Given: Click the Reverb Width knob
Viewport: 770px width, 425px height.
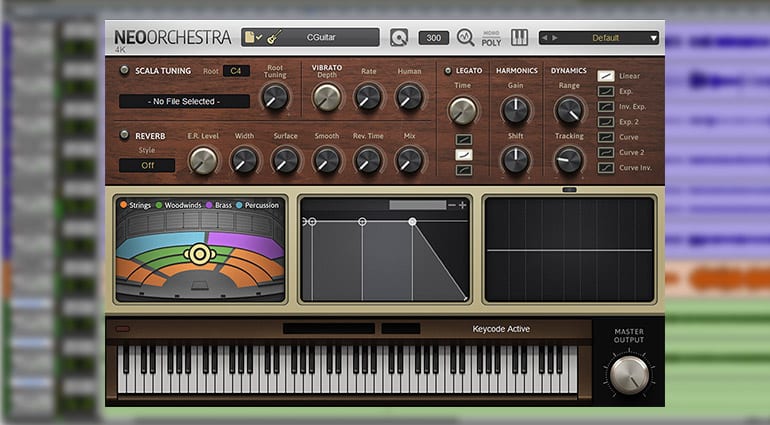Looking at the screenshot, I should [244, 161].
